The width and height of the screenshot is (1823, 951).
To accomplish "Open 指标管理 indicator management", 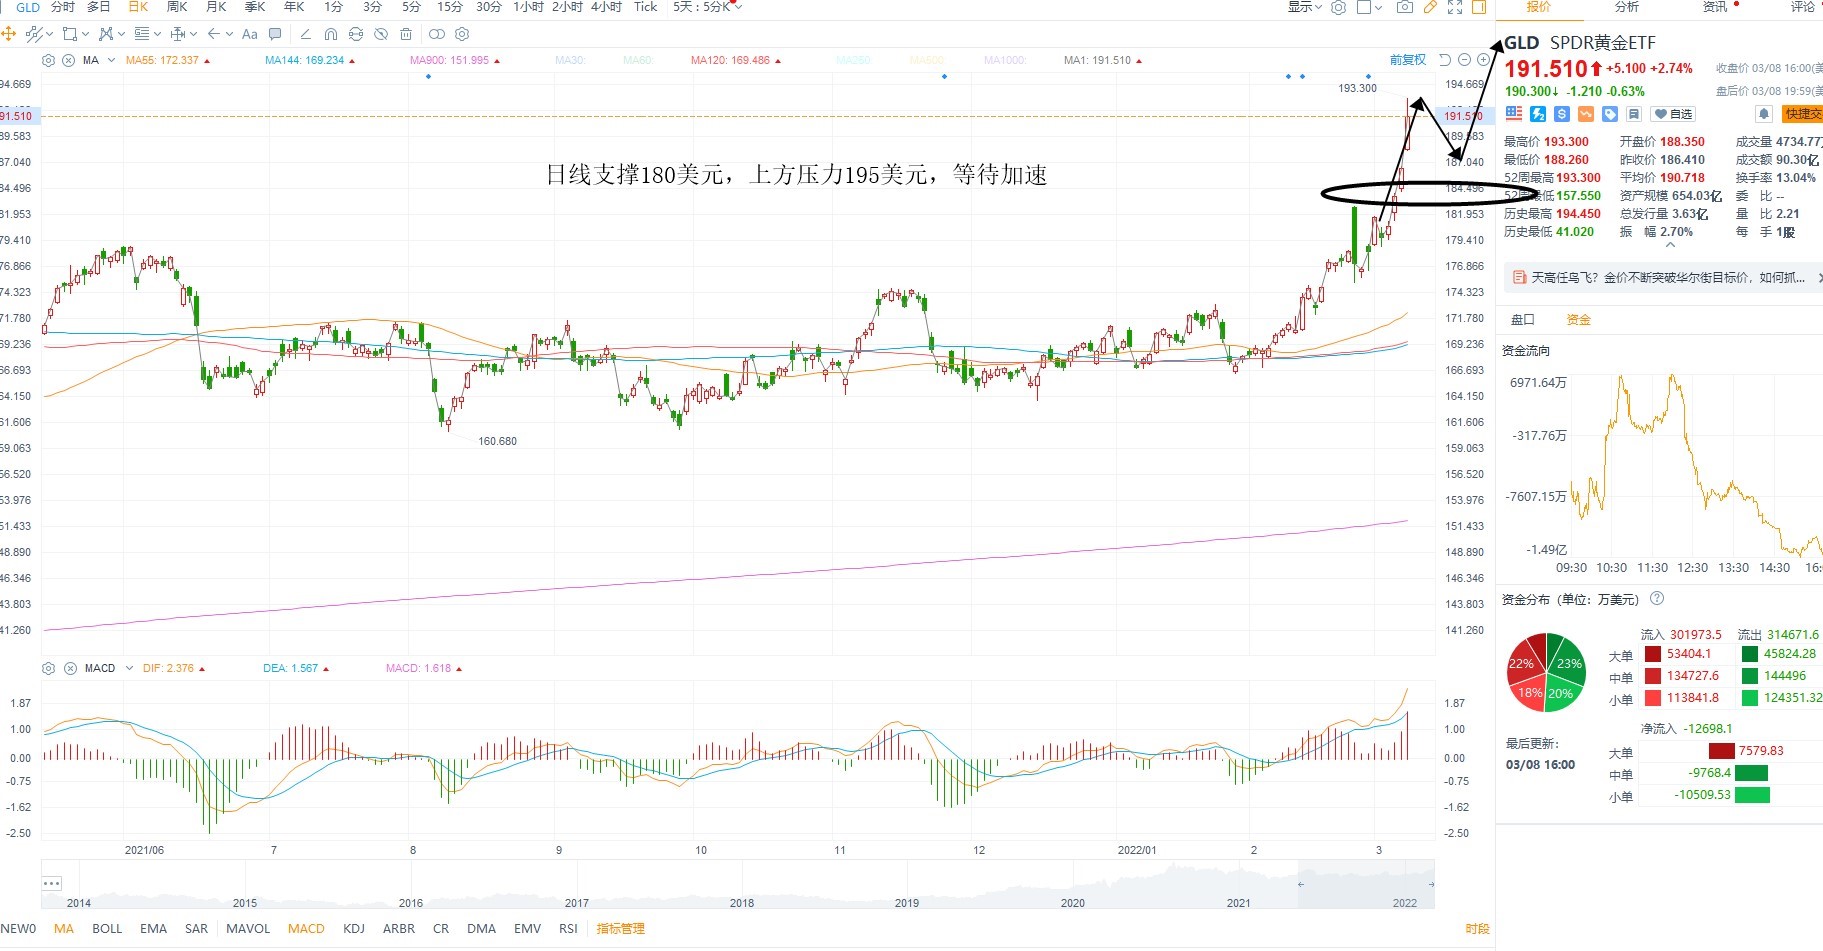I will [x=620, y=929].
